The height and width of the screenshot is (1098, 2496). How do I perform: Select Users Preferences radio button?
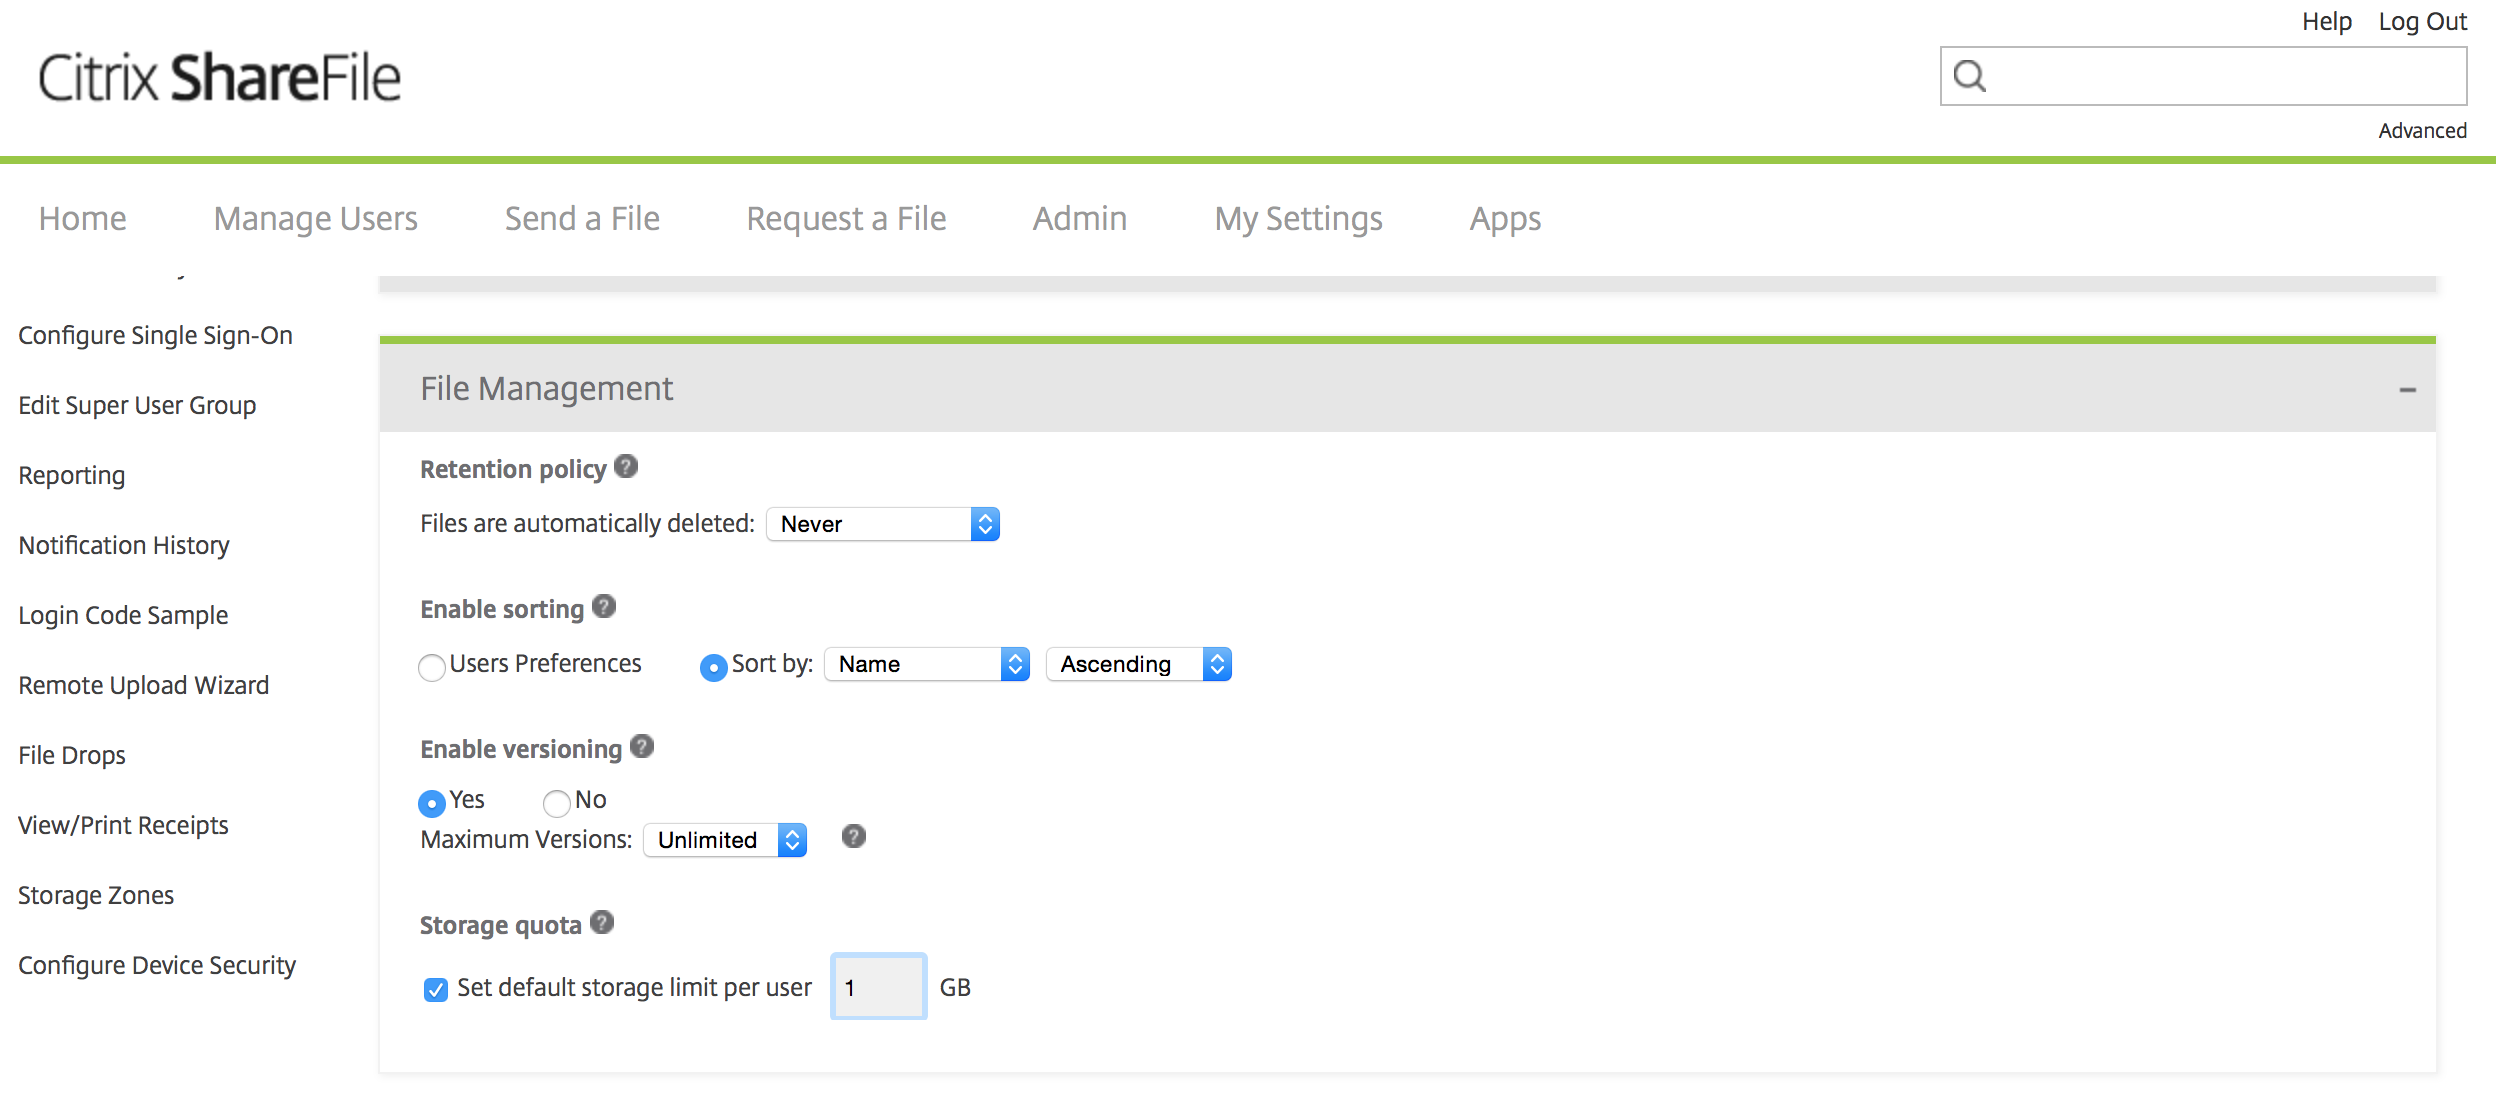[x=432, y=667]
